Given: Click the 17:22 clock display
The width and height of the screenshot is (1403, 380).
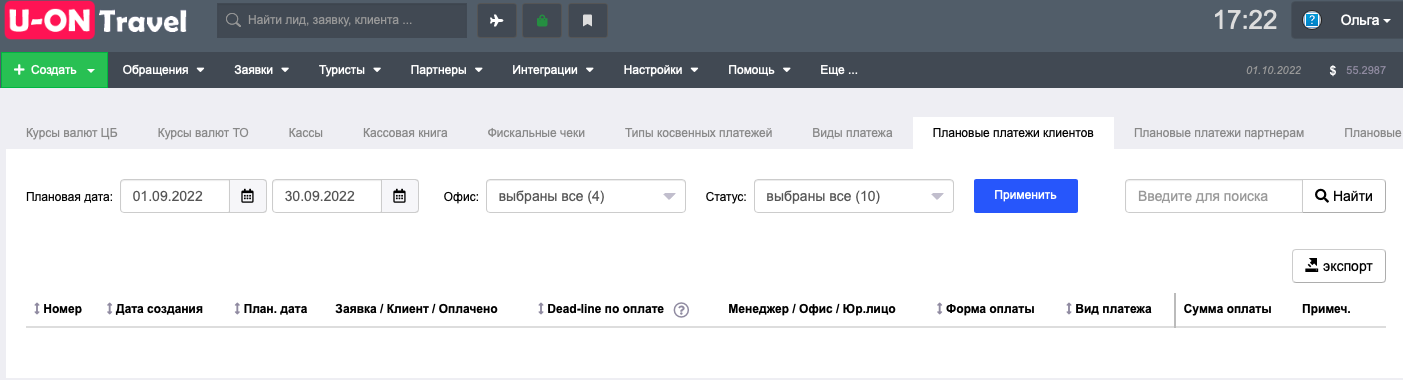Looking at the screenshot, I should (x=1245, y=20).
